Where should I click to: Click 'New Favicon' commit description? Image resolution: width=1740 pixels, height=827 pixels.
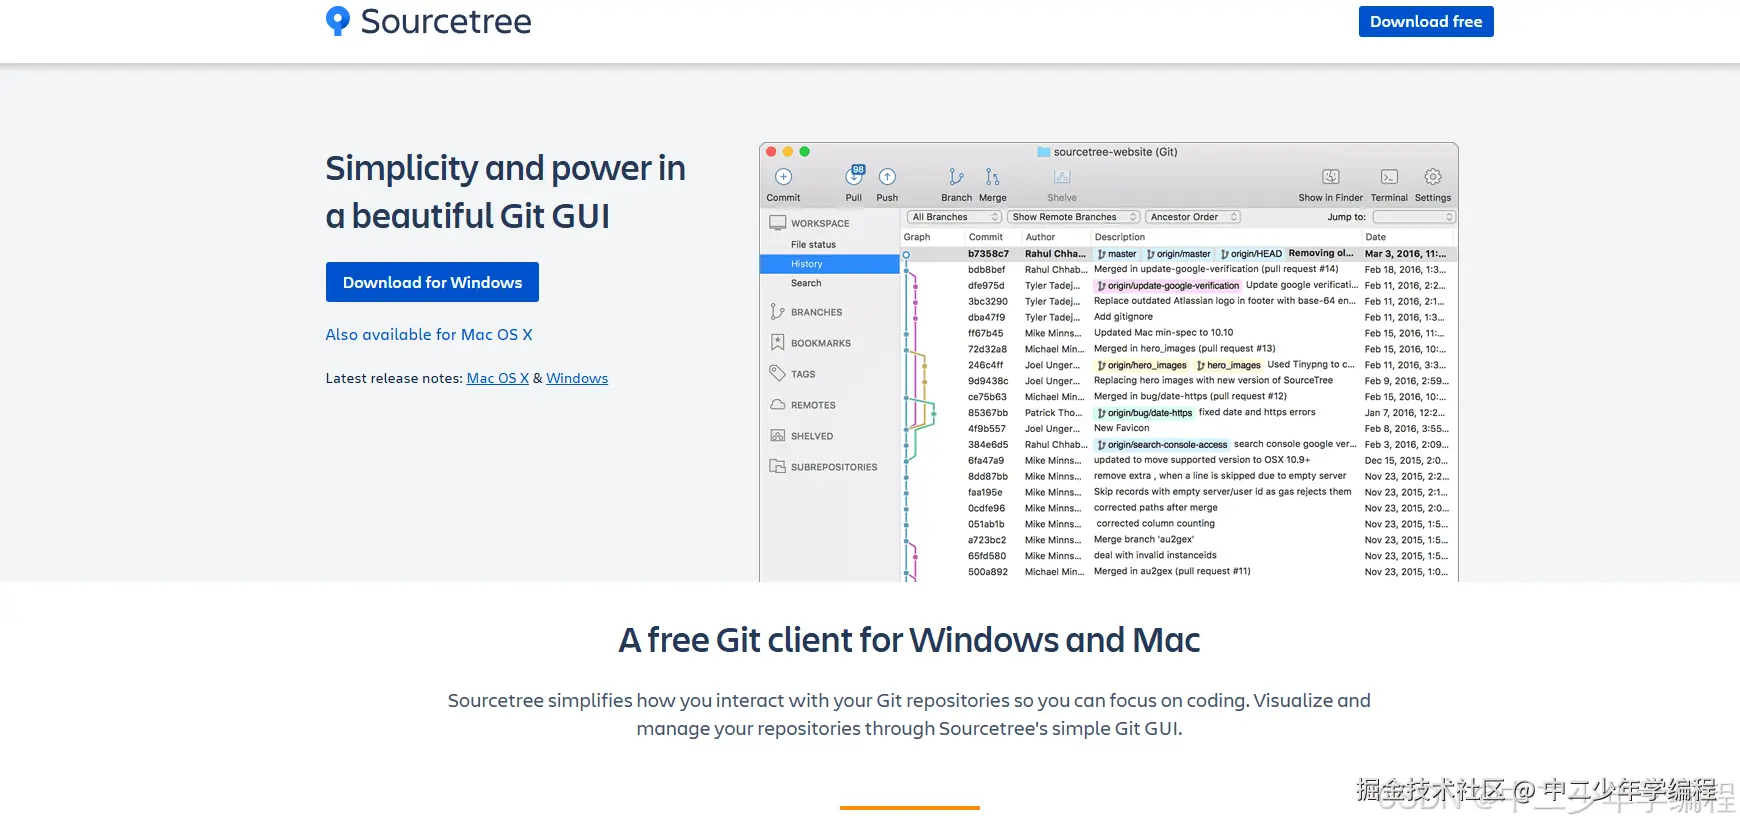pos(1121,428)
